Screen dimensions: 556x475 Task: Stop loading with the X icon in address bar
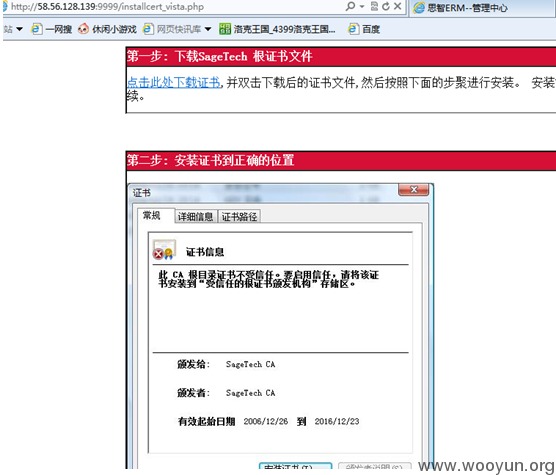[397, 6]
